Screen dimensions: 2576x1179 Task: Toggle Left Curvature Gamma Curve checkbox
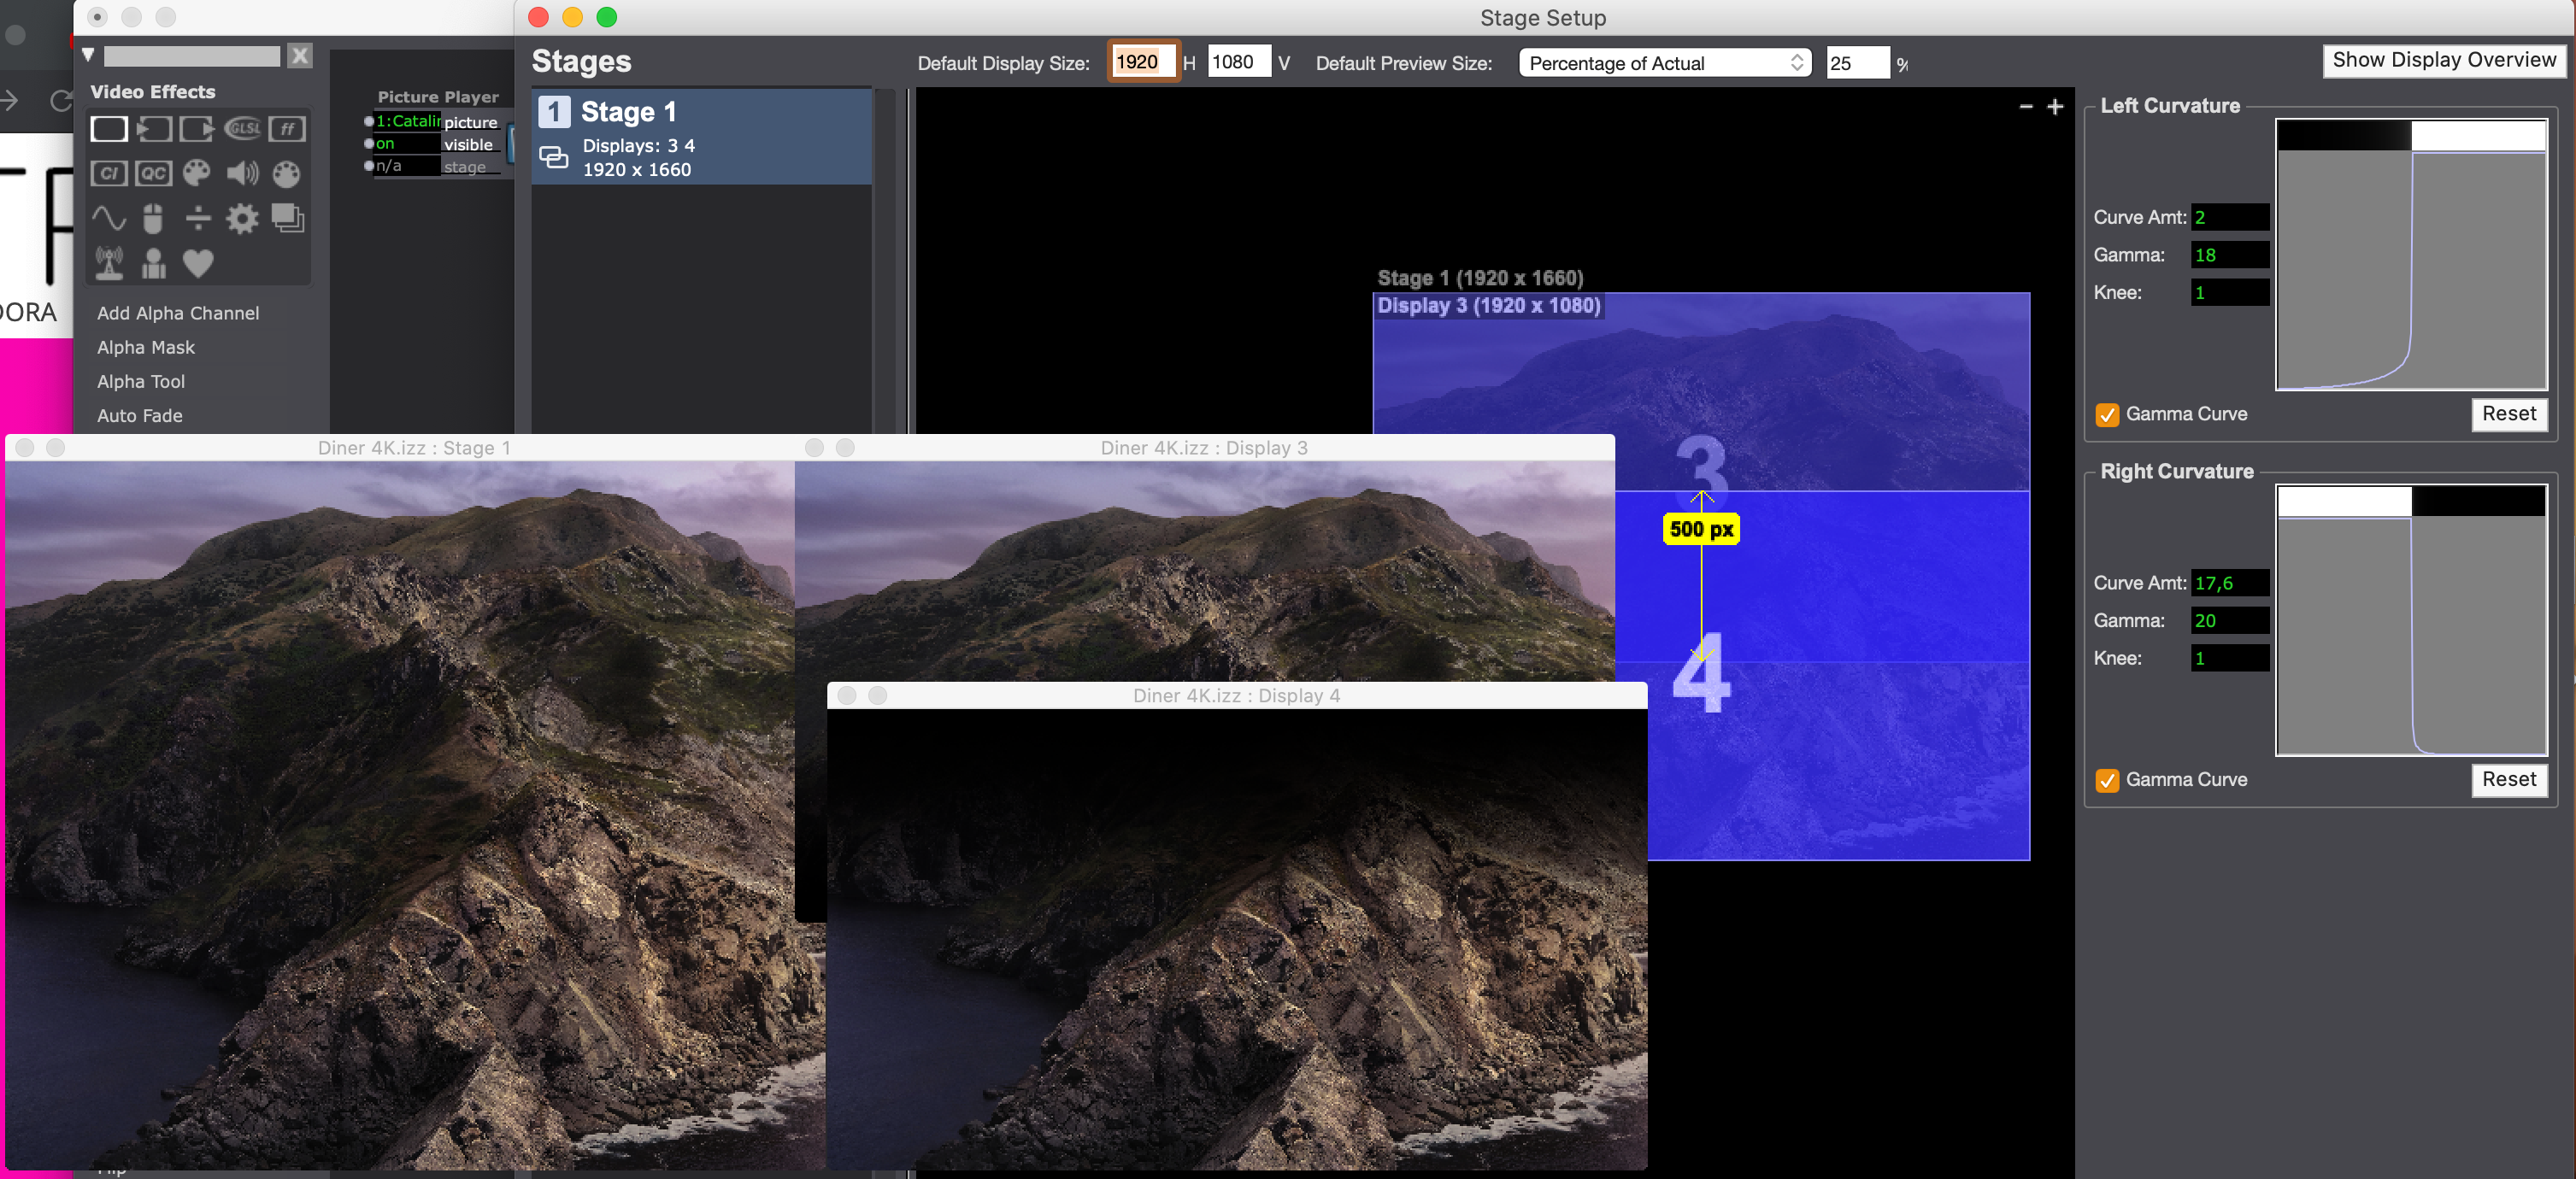2107,415
